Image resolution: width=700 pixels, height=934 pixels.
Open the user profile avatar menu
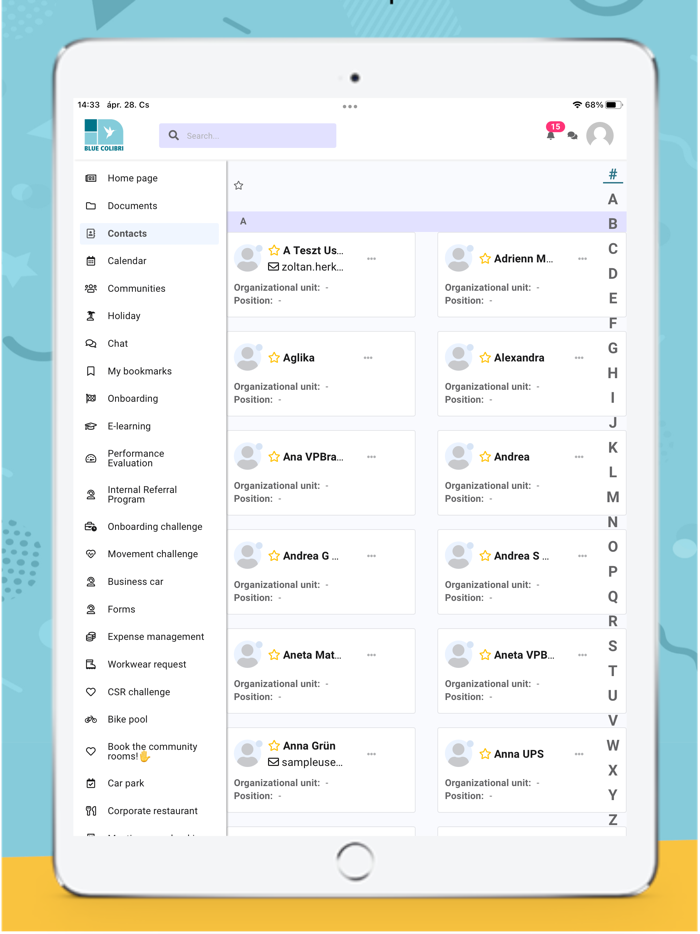pyautogui.click(x=599, y=135)
